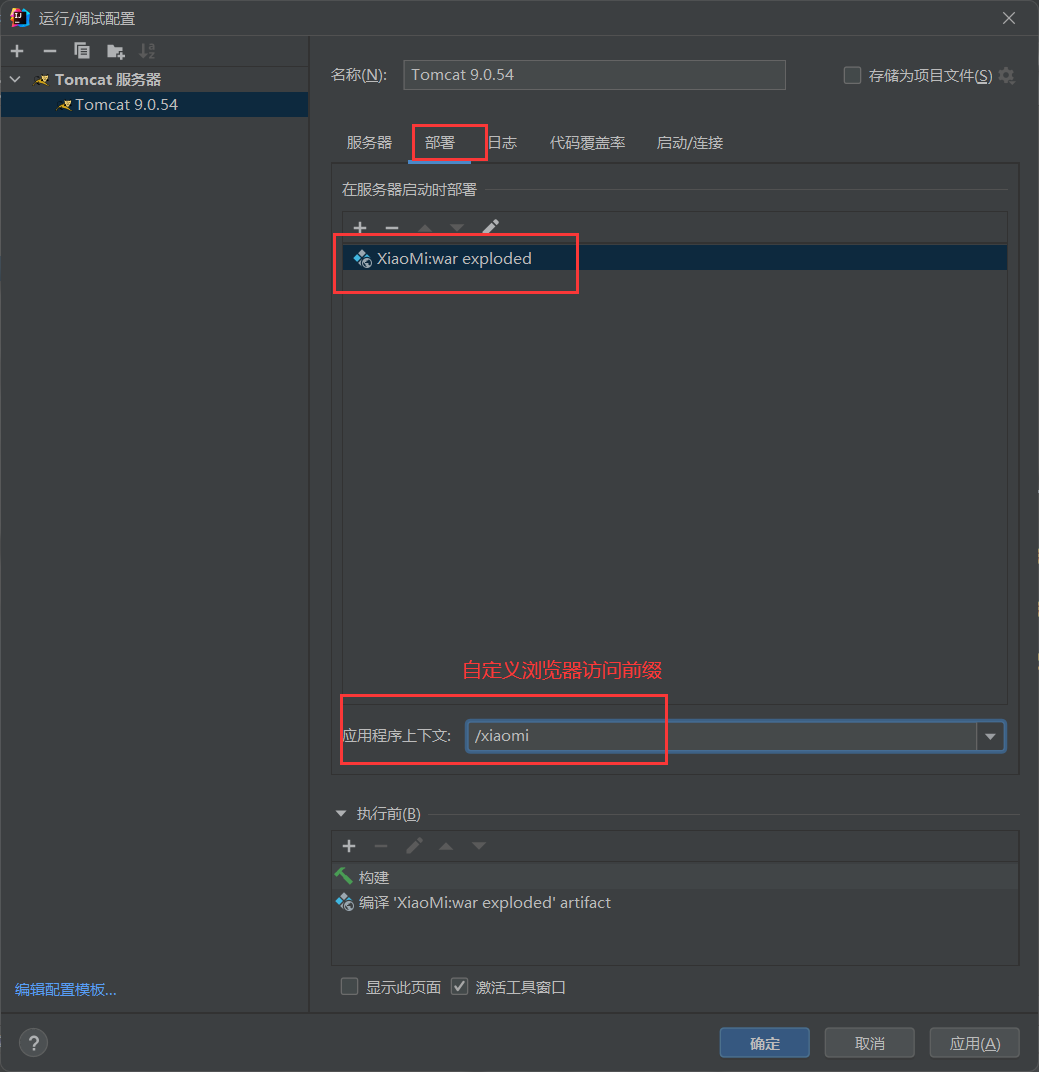This screenshot has width=1039, height=1072.
Task: Edit deployment artifact pencil icon
Action: pos(490,227)
